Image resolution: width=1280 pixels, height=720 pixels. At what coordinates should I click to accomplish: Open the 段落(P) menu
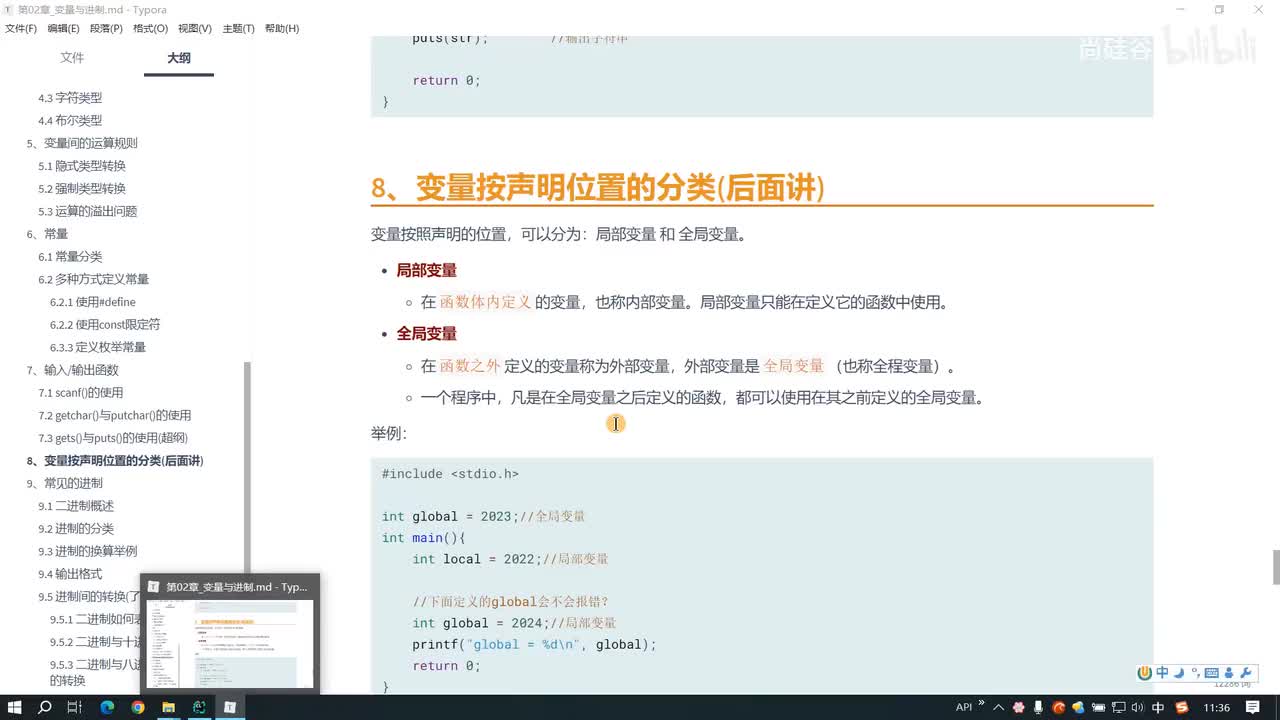tap(107, 29)
